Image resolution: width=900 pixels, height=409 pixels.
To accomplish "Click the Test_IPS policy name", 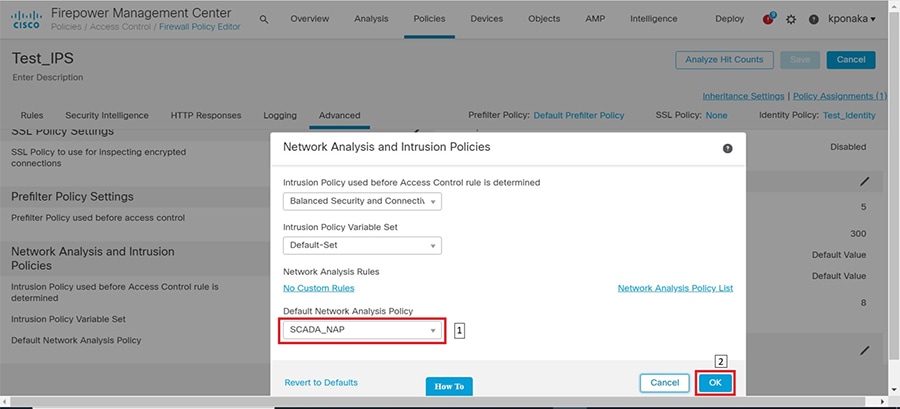I will coord(43,59).
